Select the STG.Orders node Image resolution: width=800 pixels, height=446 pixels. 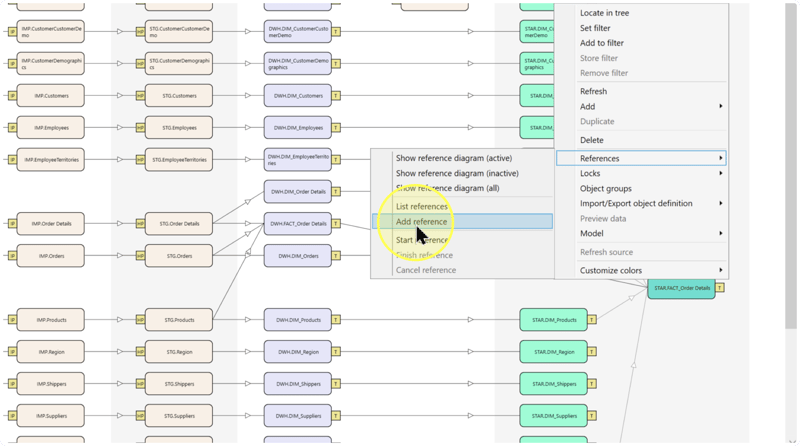click(179, 256)
